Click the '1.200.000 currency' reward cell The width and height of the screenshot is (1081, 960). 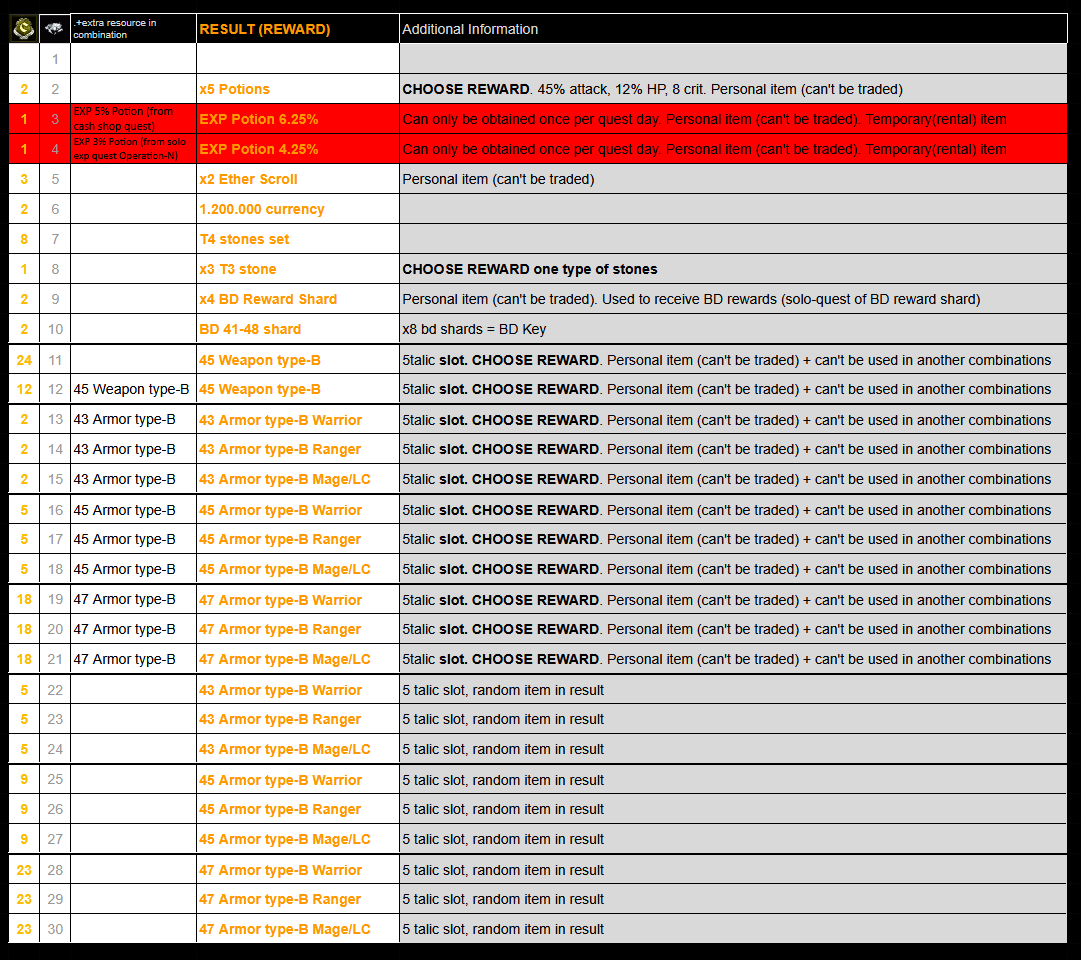[x=262, y=209]
